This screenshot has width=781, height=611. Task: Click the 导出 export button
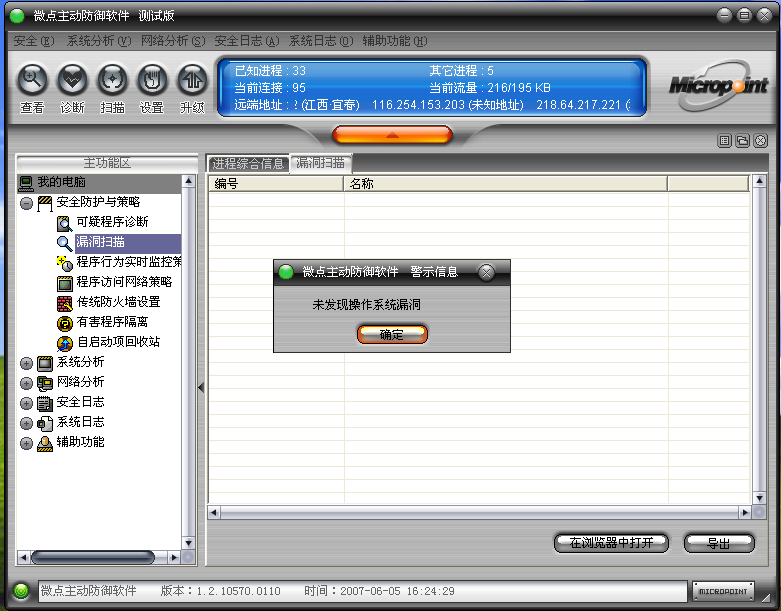719,543
